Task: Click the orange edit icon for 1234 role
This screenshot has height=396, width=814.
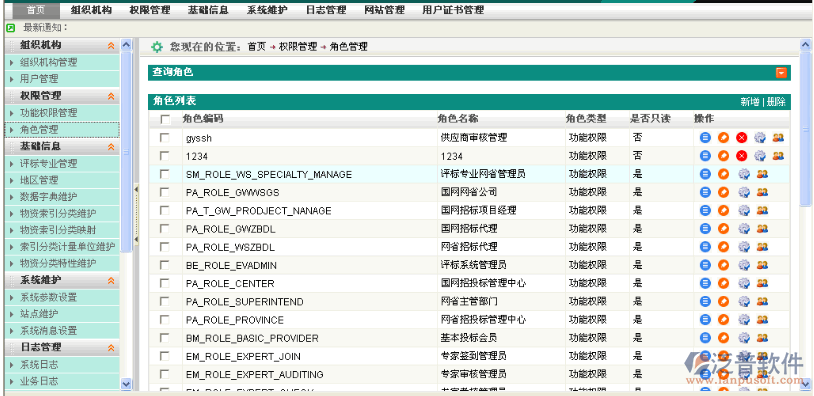Action: (x=723, y=156)
